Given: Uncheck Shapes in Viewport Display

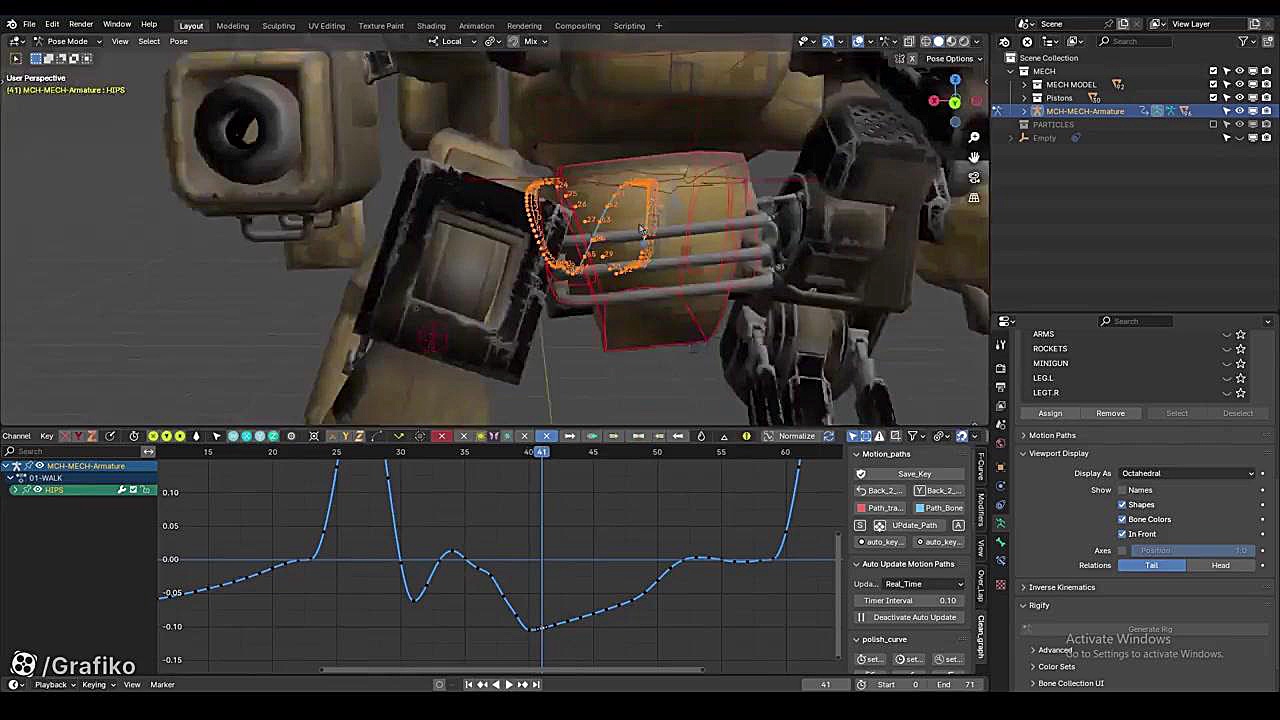Looking at the screenshot, I should [1122, 505].
